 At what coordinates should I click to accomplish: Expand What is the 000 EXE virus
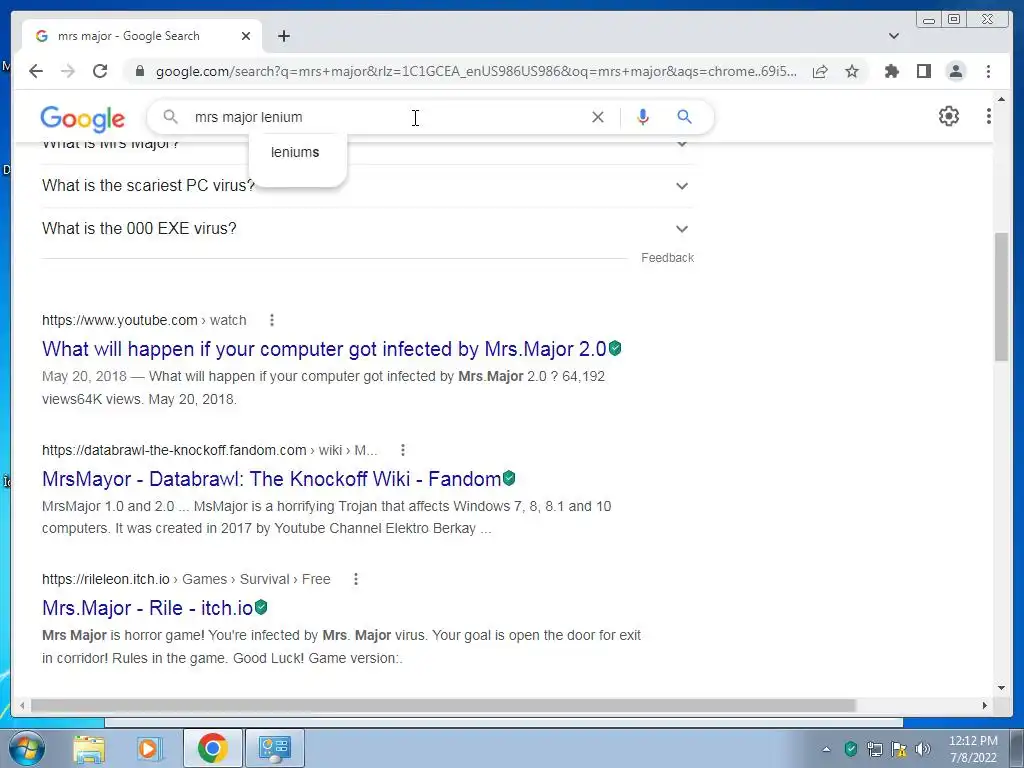click(x=367, y=229)
